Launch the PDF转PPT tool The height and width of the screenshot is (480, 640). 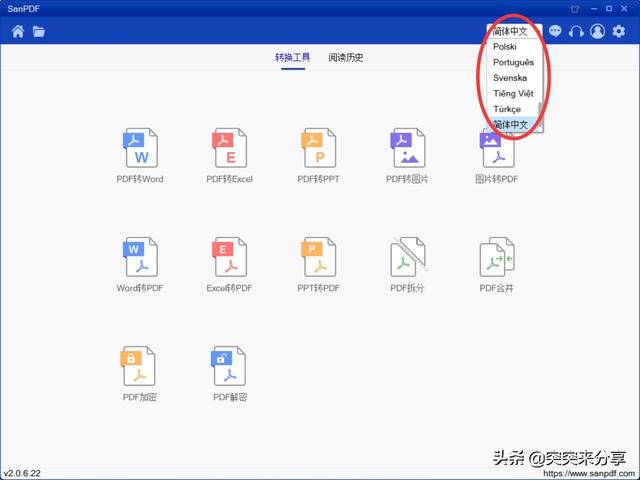coord(318,156)
